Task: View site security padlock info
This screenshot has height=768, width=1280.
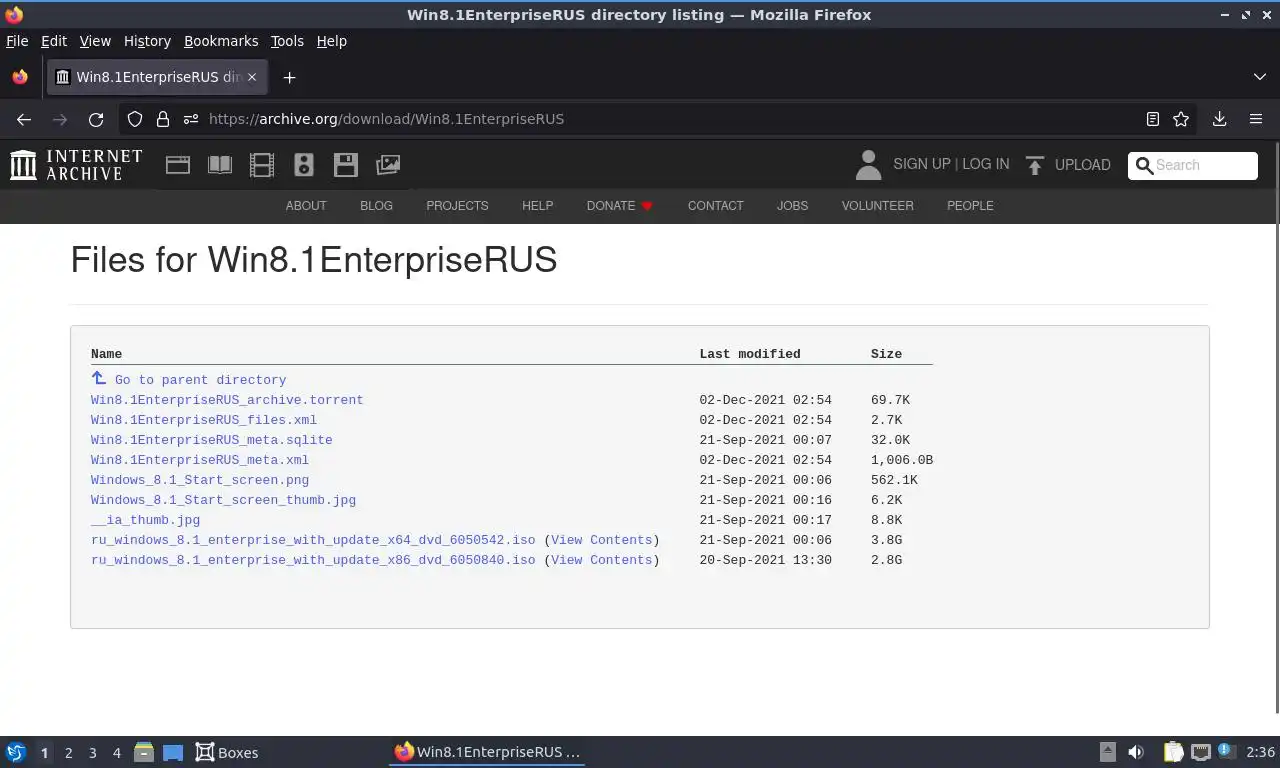Action: point(163,119)
